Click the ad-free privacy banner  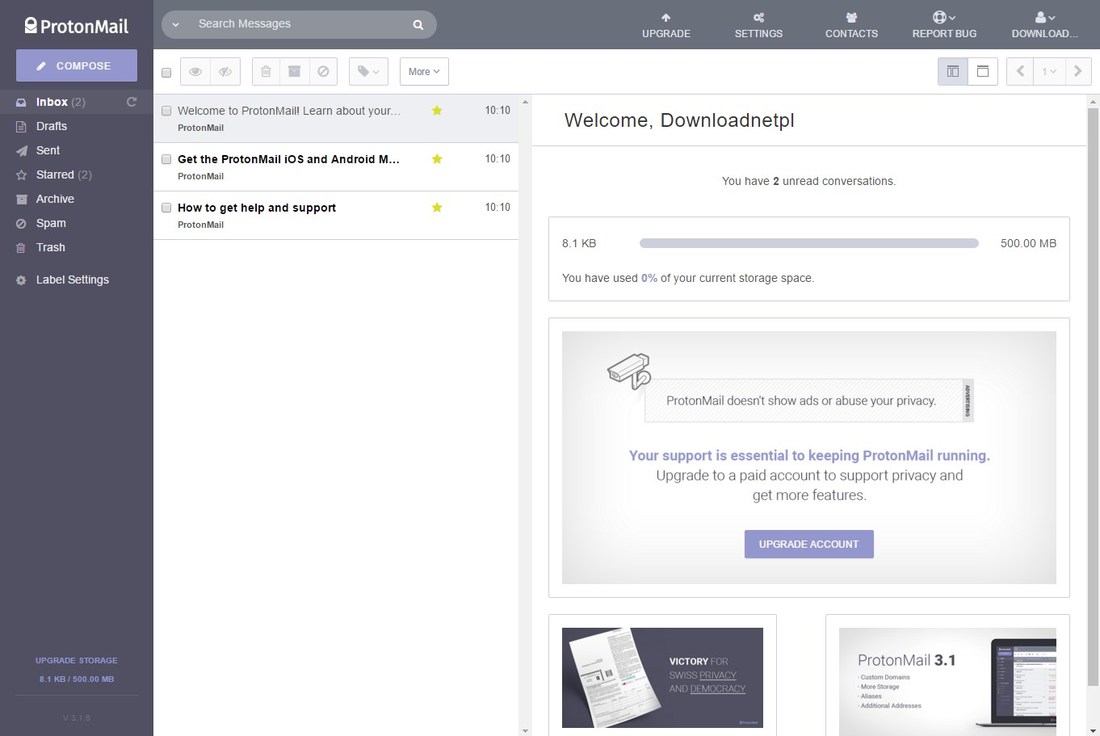(x=809, y=401)
